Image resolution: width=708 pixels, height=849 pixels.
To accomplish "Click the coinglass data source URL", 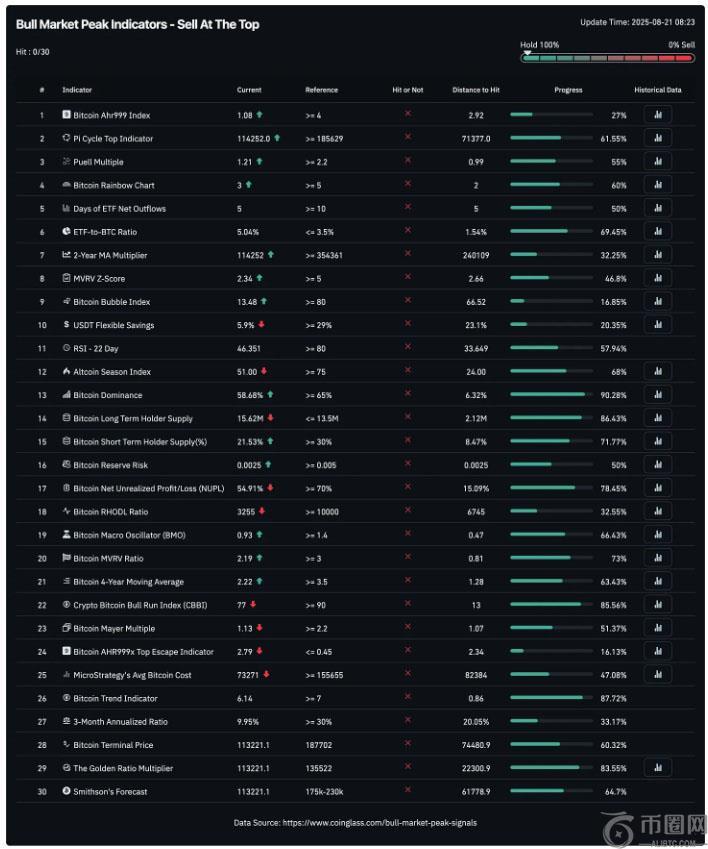I will 380,823.
